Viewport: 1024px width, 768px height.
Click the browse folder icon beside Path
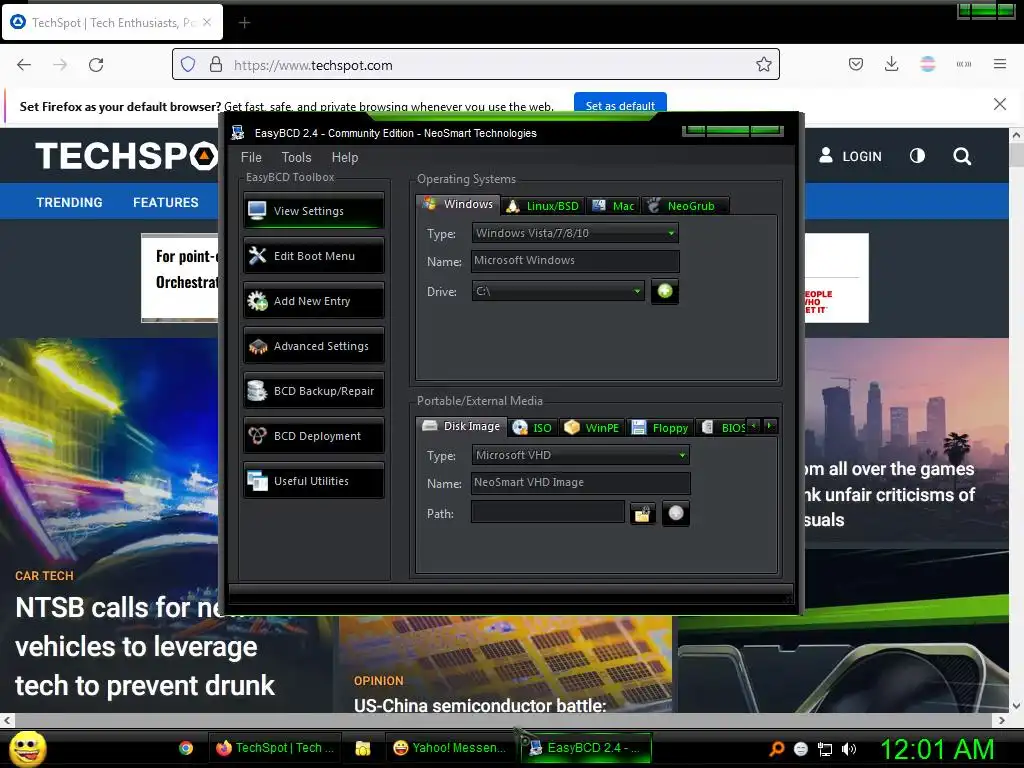click(643, 514)
